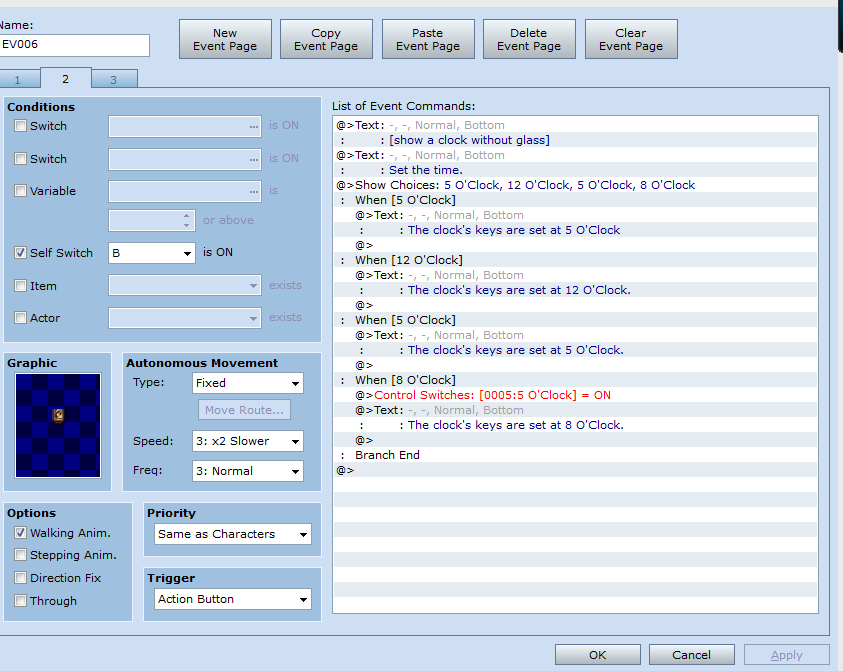Viewport: 843px width, 671px height.
Task: Confirm changes with the OK button
Action: 598,655
